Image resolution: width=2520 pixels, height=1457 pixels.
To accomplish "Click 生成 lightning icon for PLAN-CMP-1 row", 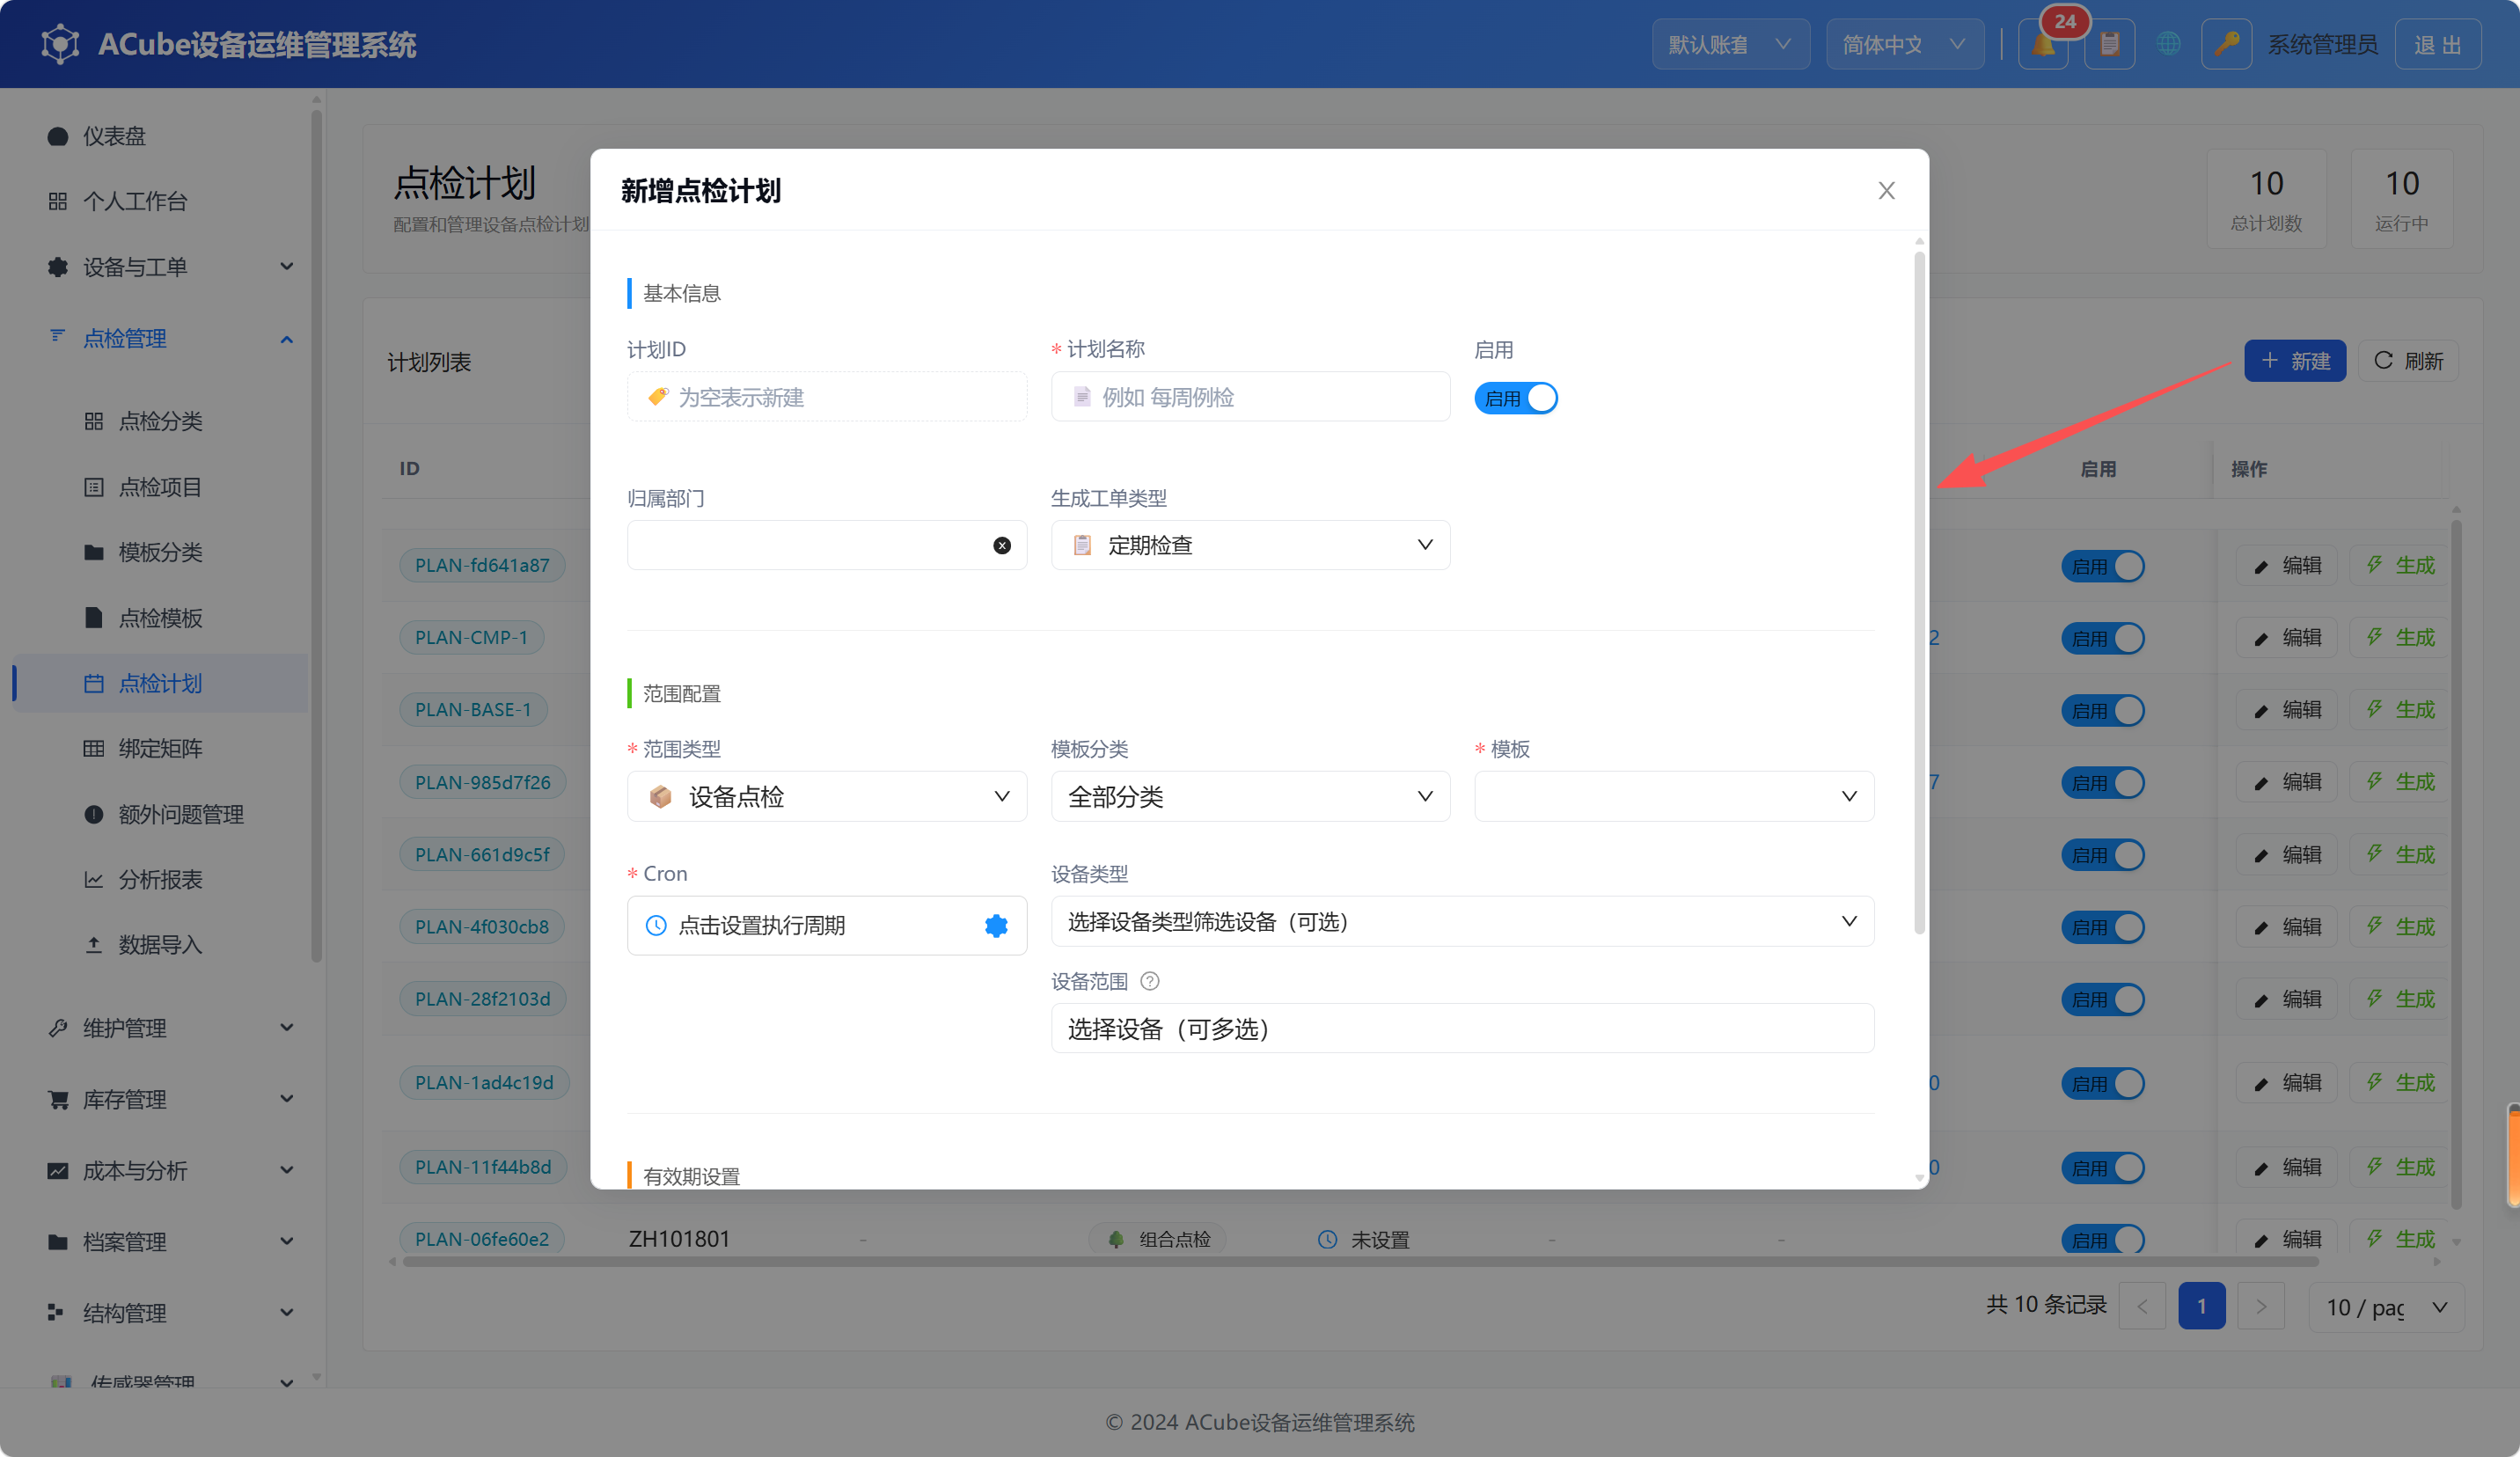I will click(x=2374, y=637).
